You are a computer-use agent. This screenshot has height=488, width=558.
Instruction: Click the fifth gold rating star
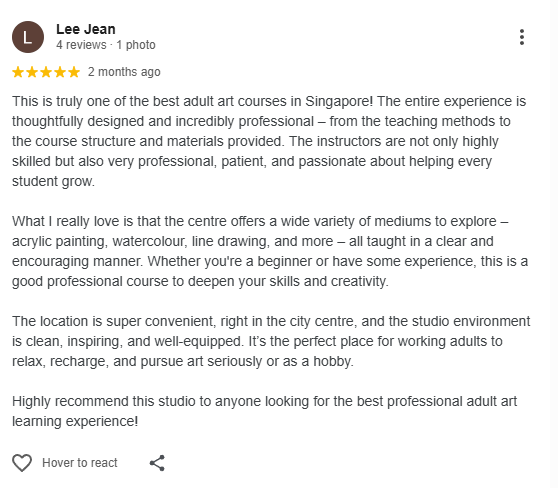(x=74, y=72)
